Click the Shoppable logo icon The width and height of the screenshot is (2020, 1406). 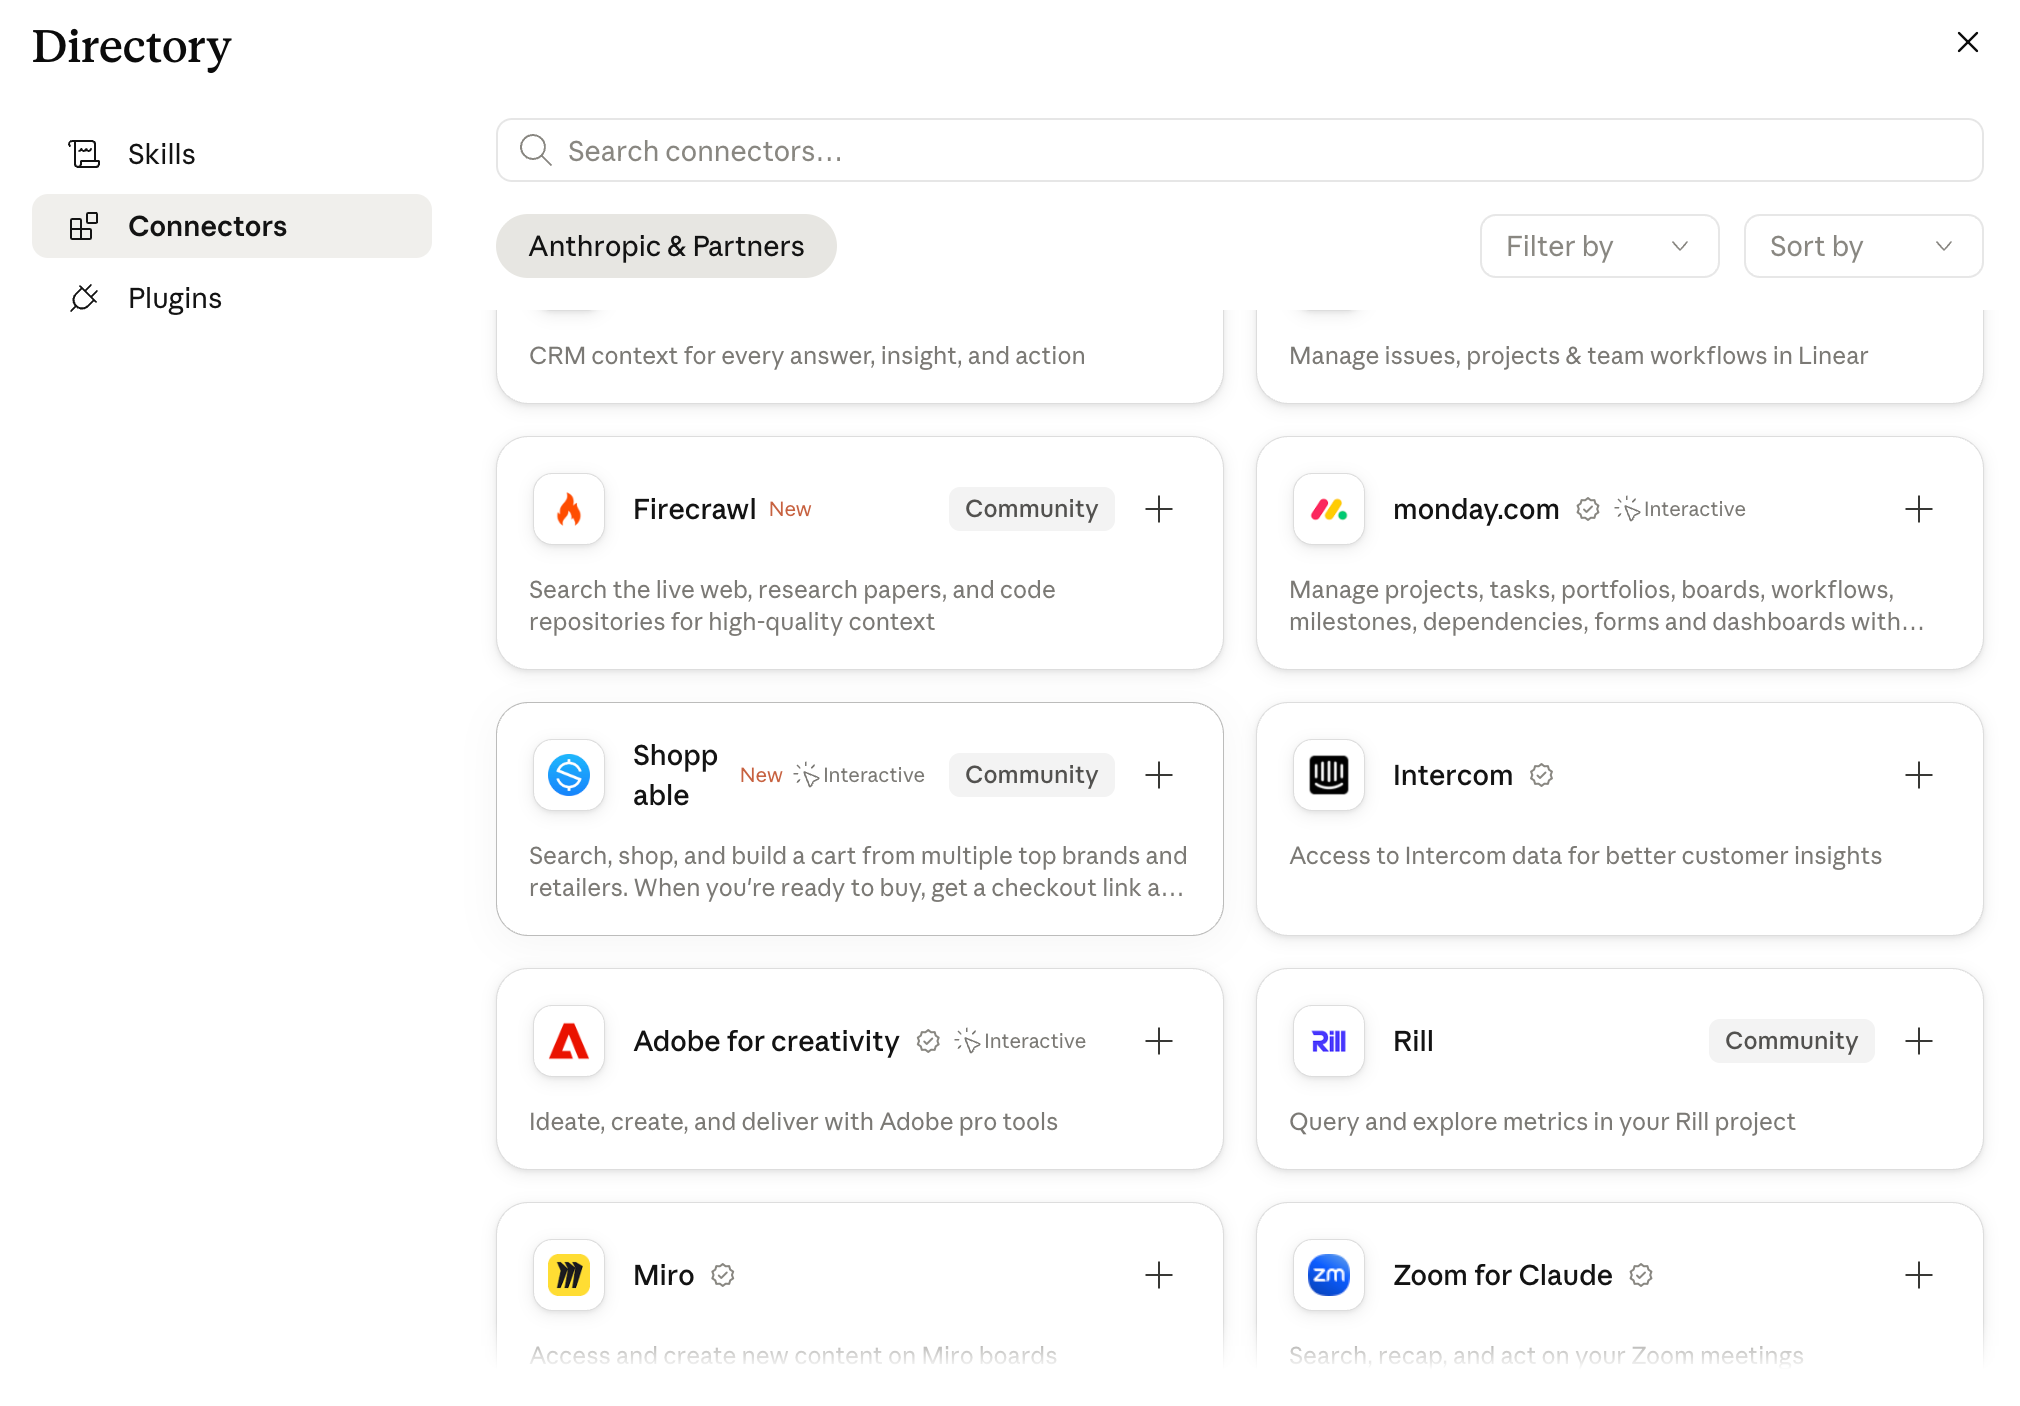click(569, 775)
